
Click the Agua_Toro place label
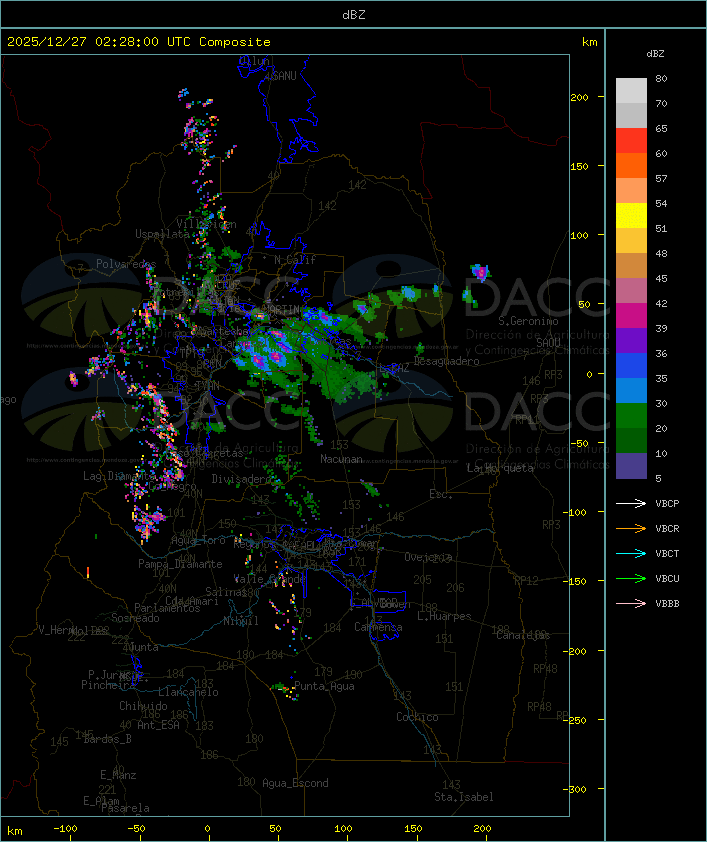(198, 541)
